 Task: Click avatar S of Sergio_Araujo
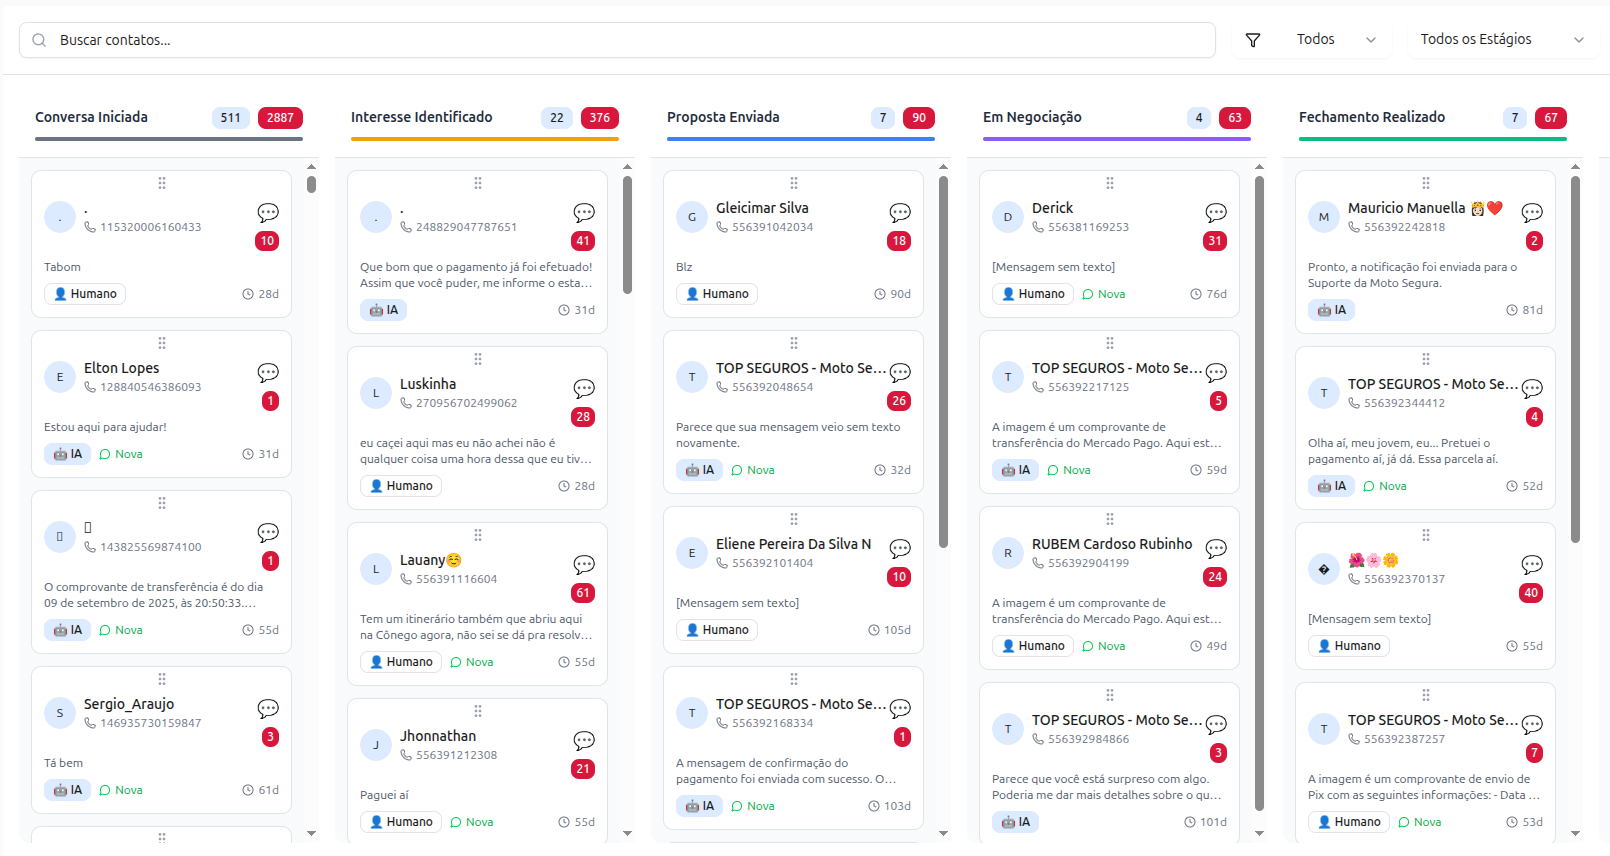[60, 713]
